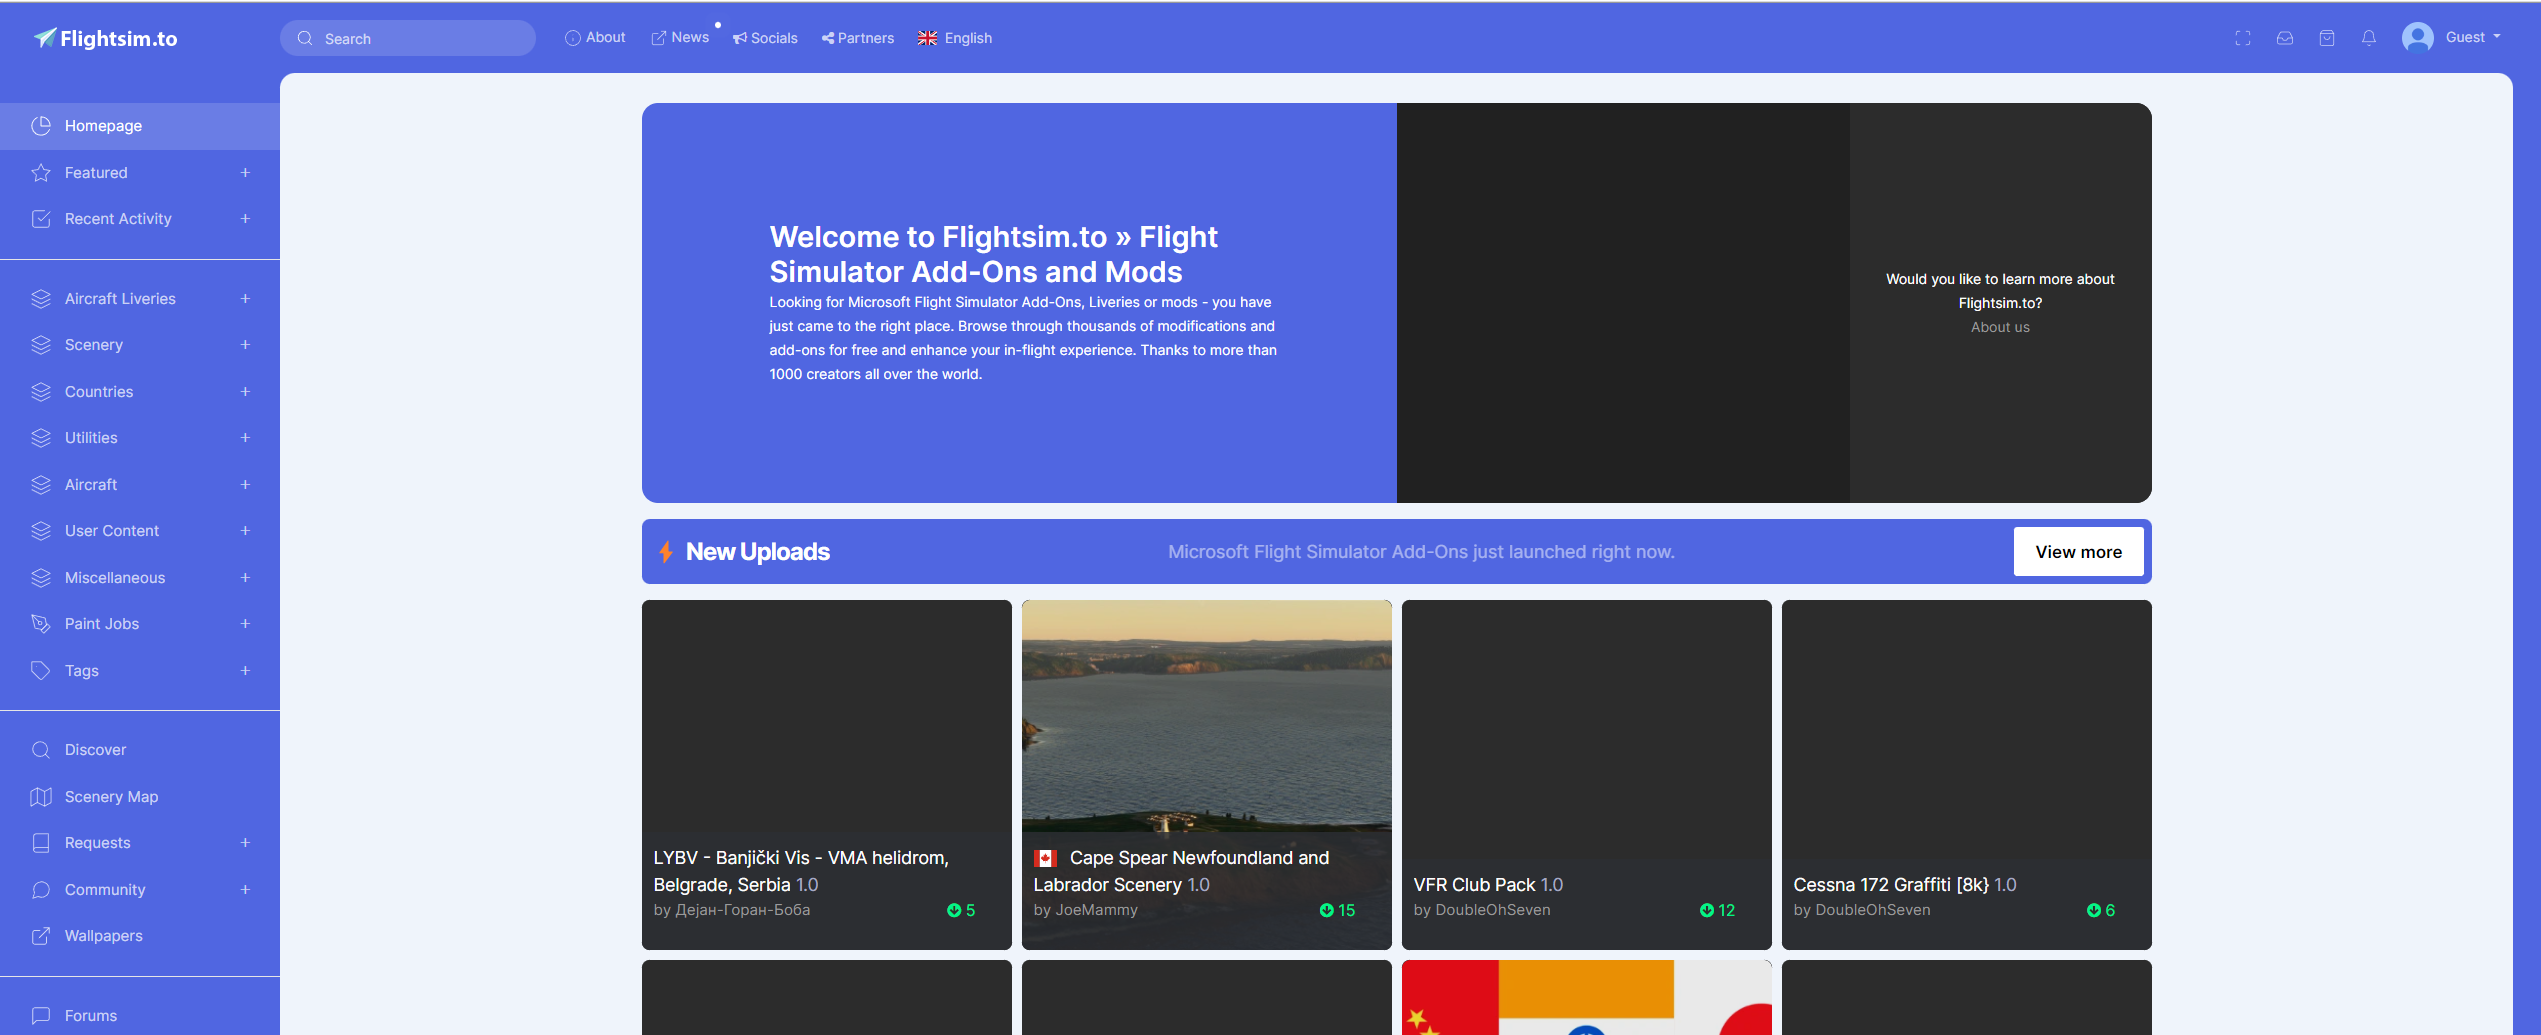The image size is (2541, 1035).
Task: Click the Requests book icon
Action: 41,843
